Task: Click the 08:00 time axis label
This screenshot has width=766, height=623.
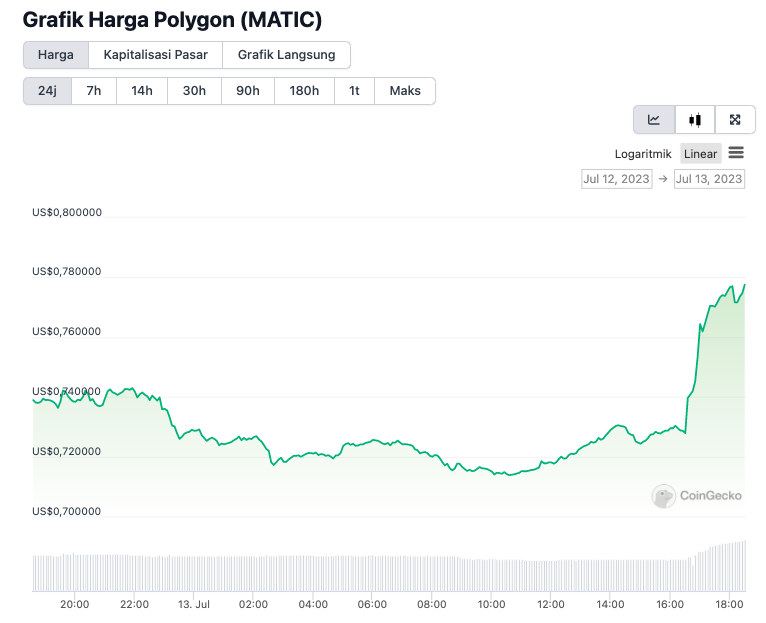Action: [432, 604]
